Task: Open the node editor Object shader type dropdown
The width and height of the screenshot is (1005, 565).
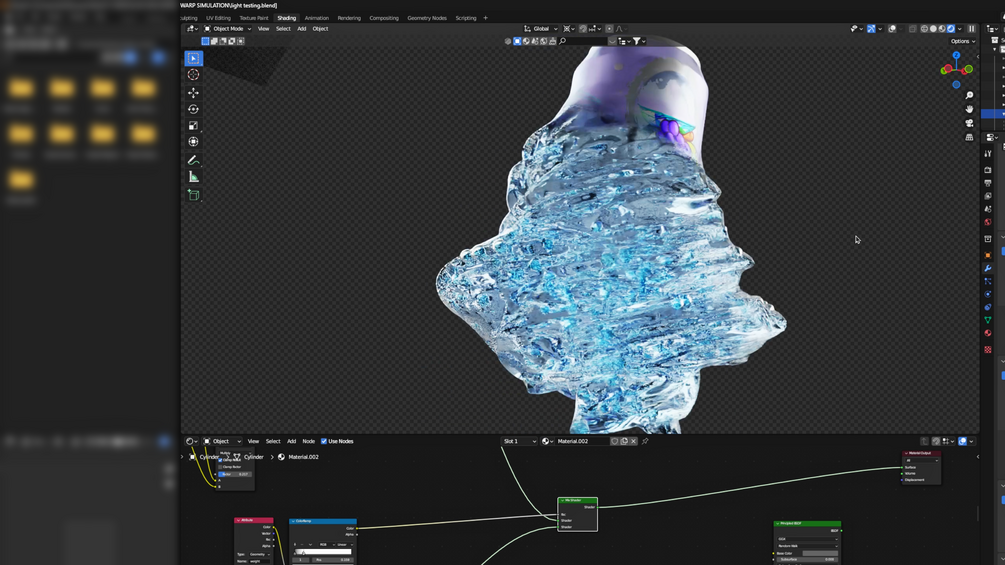Action: pos(222,441)
